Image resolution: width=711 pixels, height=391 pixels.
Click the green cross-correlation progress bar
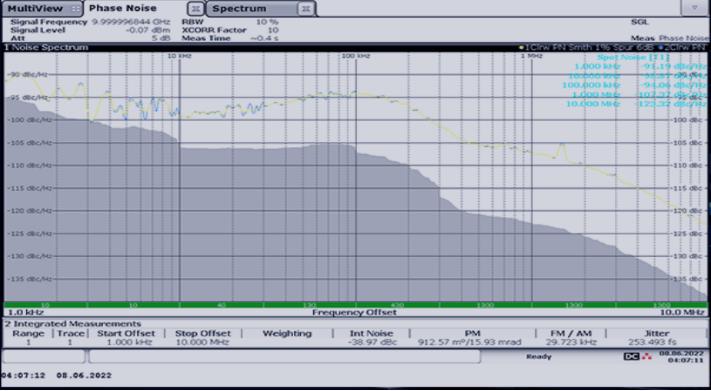[356, 305]
